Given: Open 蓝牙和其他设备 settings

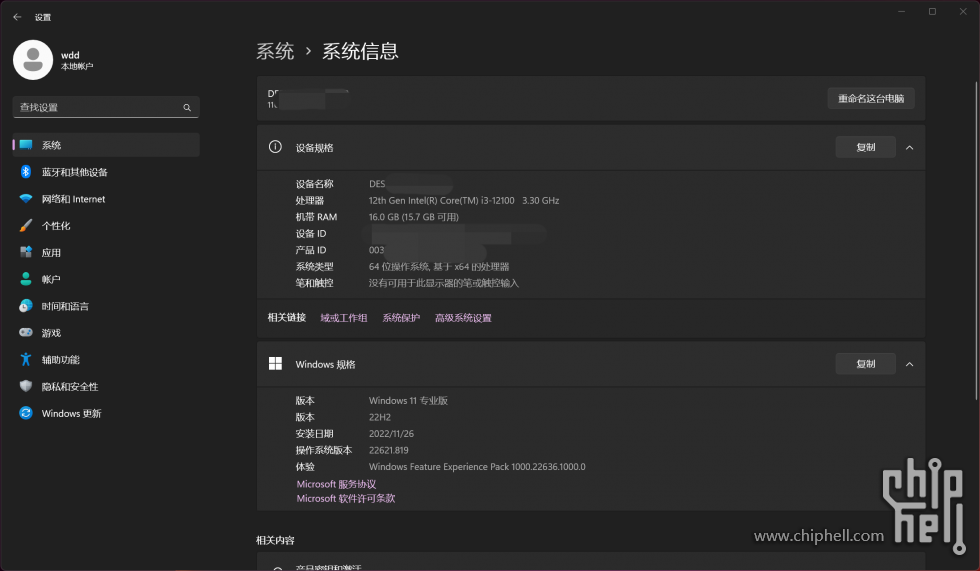Looking at the screenshot, I should coord(106,172).
